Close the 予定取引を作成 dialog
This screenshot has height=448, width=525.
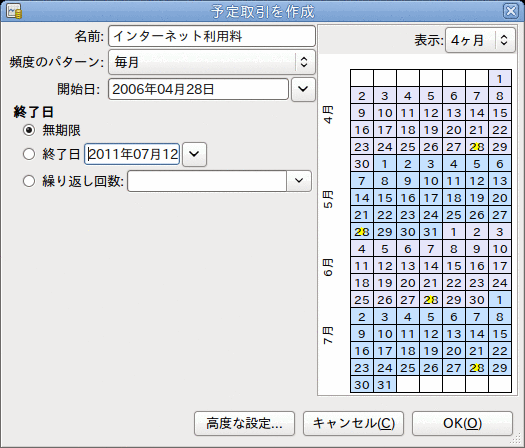tap(511, 11)
